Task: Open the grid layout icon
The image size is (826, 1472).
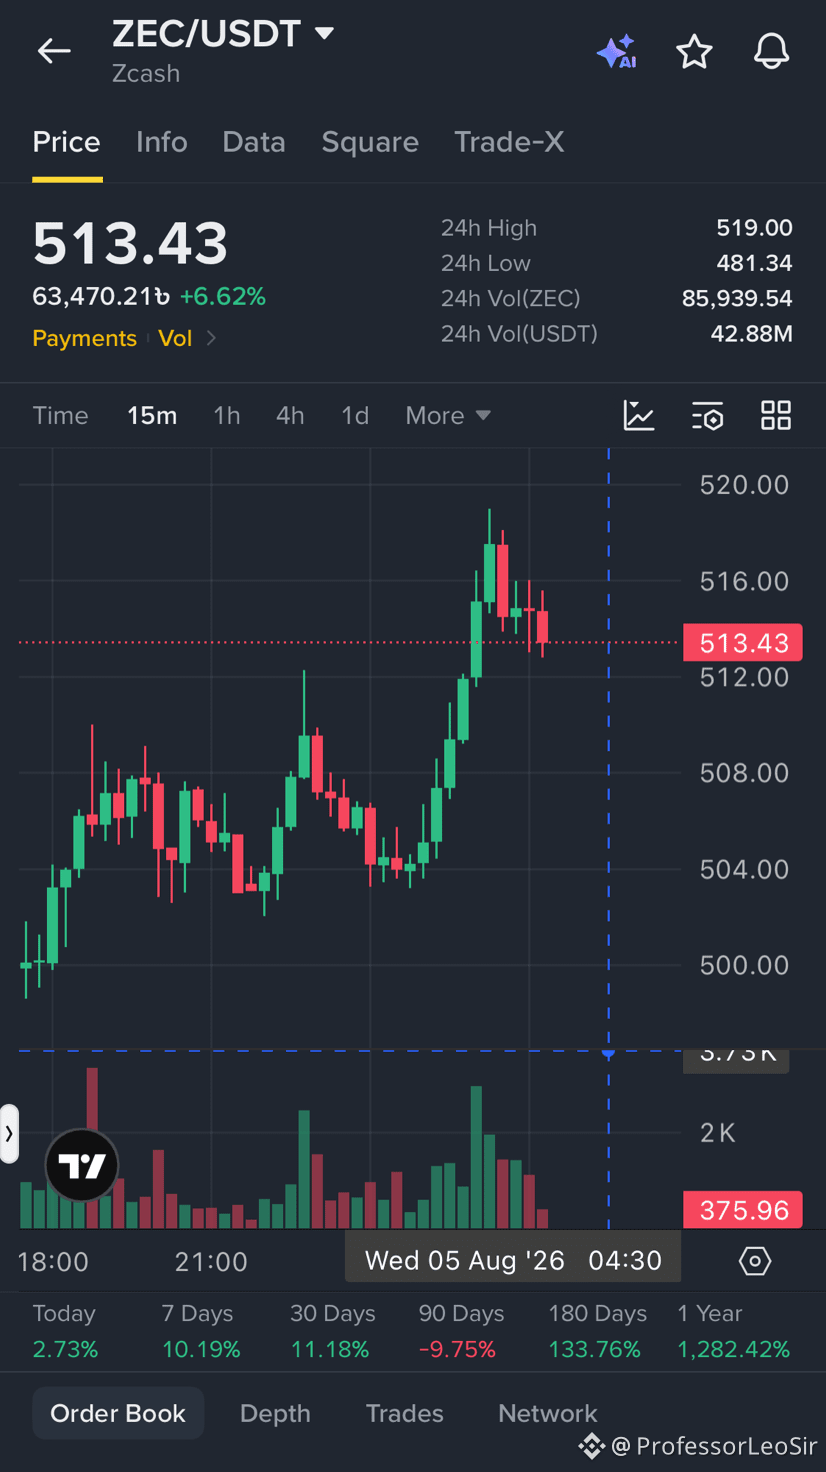Action: [x=776, y=415]
